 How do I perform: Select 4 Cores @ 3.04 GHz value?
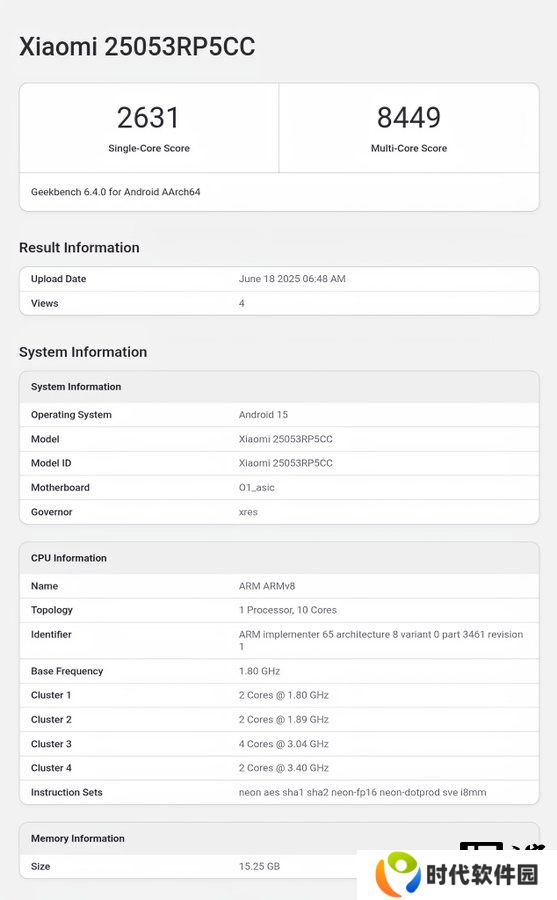pos(284,744)
